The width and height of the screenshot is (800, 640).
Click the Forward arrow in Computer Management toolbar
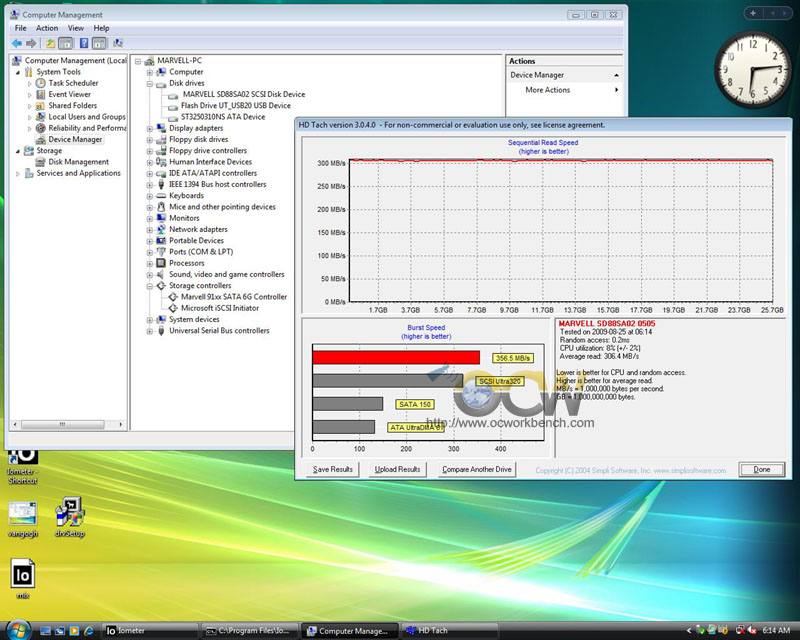pos(31,43)
